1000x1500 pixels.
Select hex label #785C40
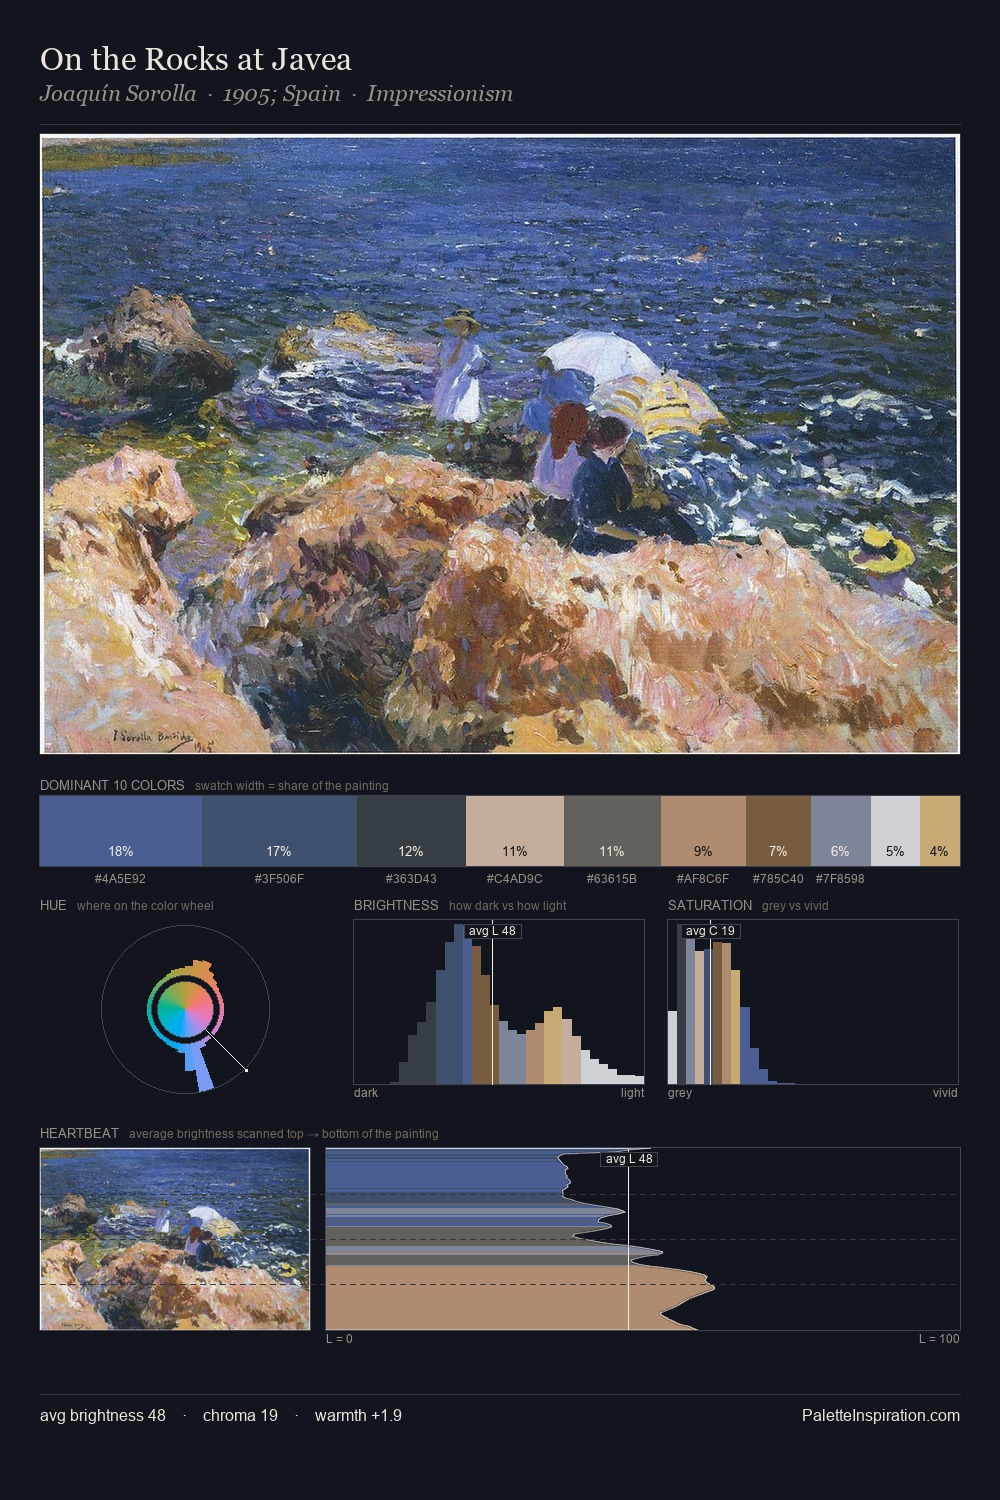778,879
